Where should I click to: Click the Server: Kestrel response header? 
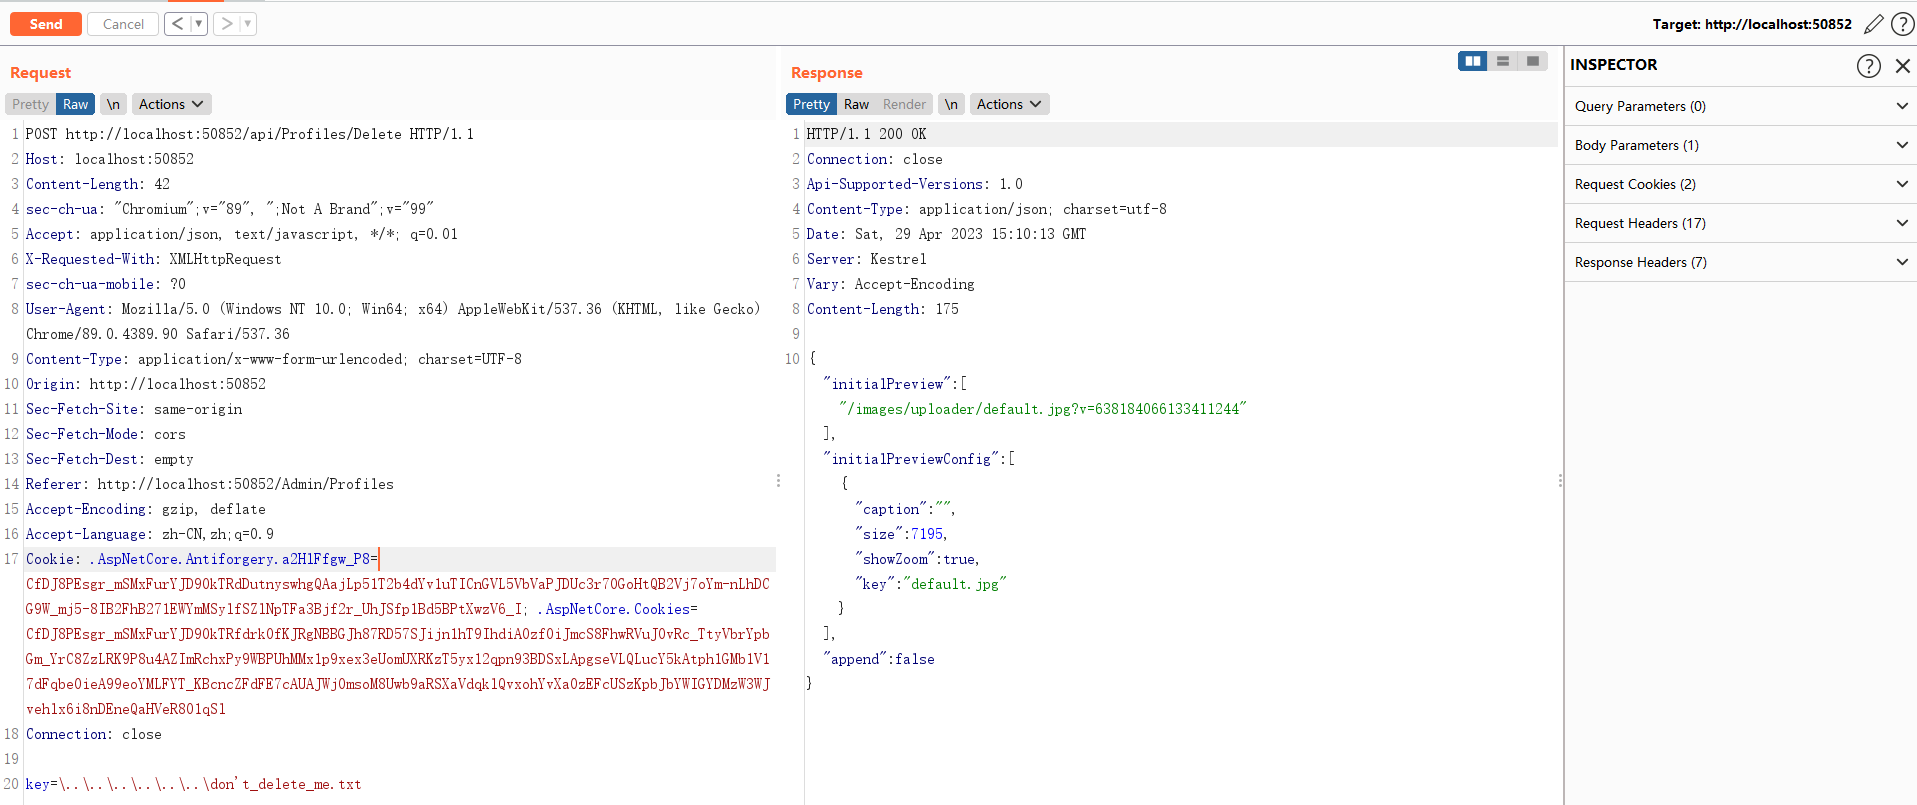(x=866, y=259)
